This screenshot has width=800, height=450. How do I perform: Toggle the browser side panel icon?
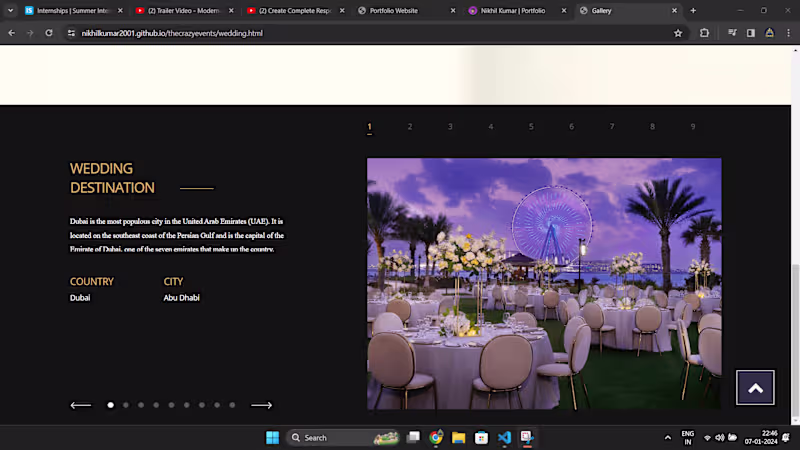751,33
